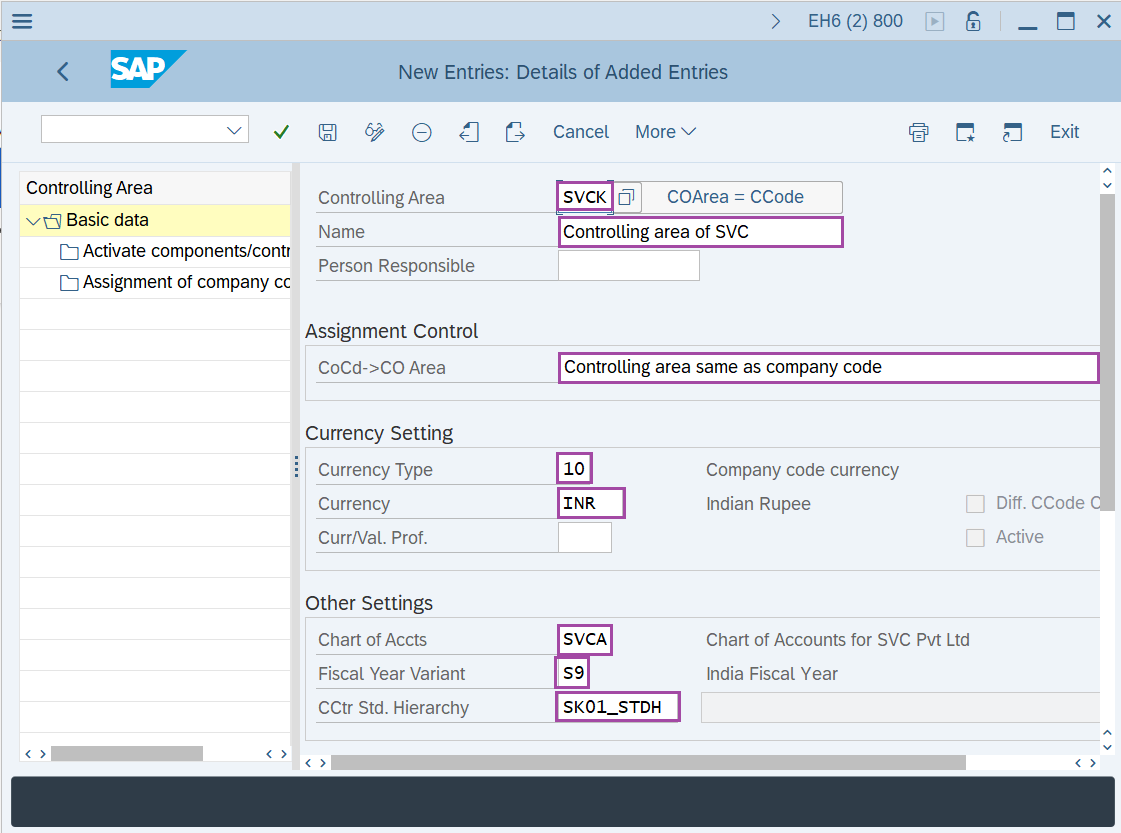The image size is (1121, 833).
Task: Open the hamburger menu at top left
Action: click(x=21, y=21)
